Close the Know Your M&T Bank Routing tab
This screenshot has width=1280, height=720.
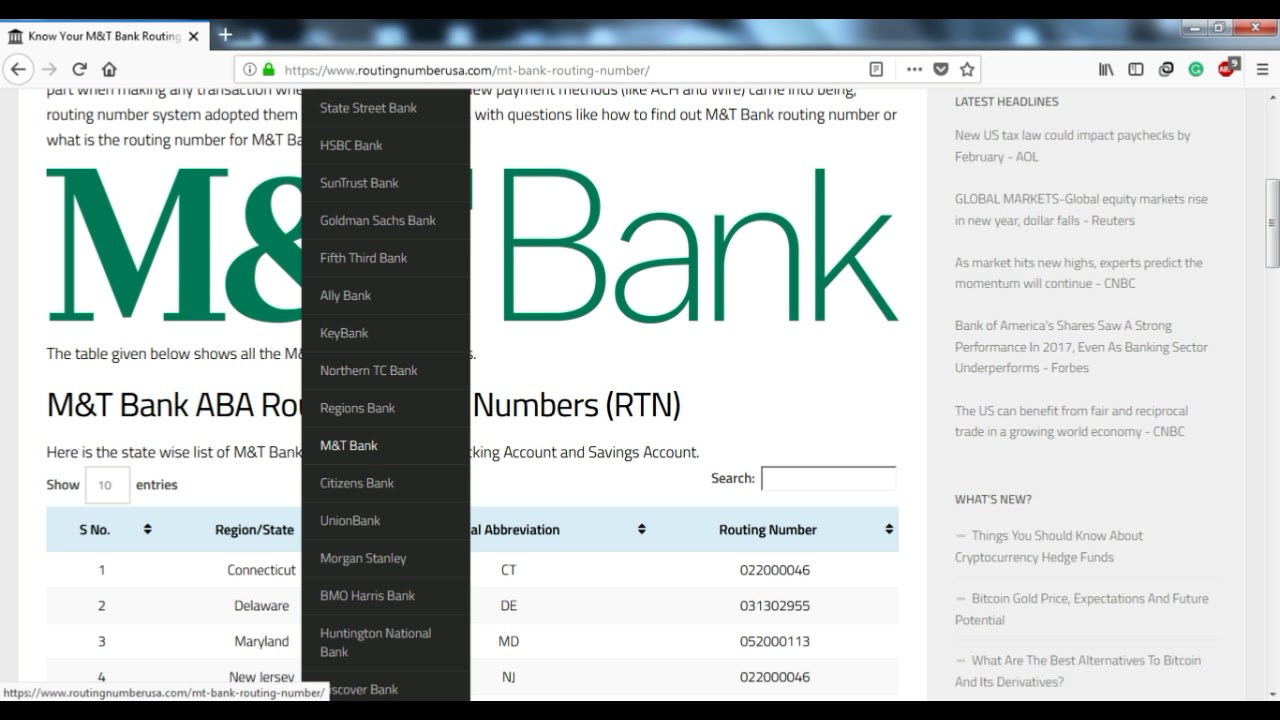pos(193,36)
